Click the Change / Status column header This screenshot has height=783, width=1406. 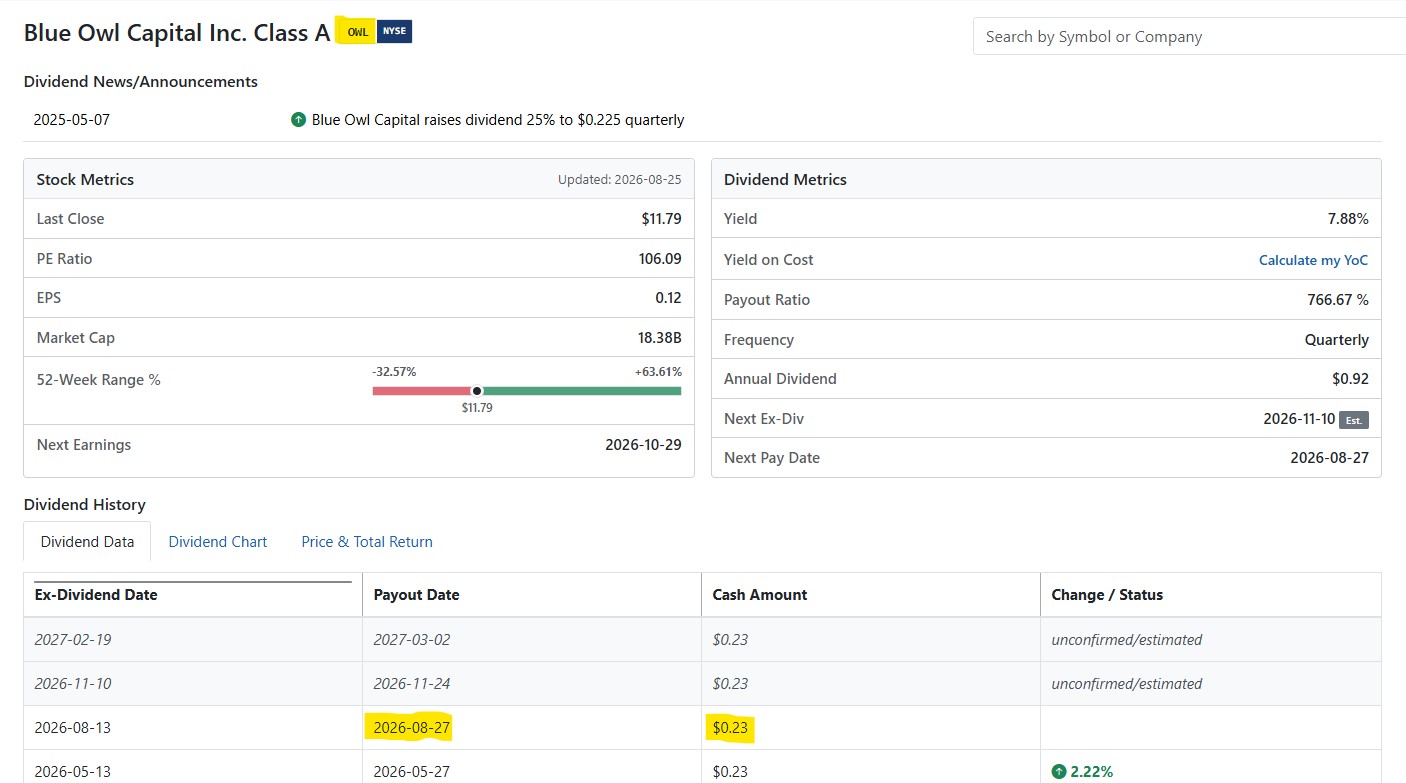(x=1107, y=594)
